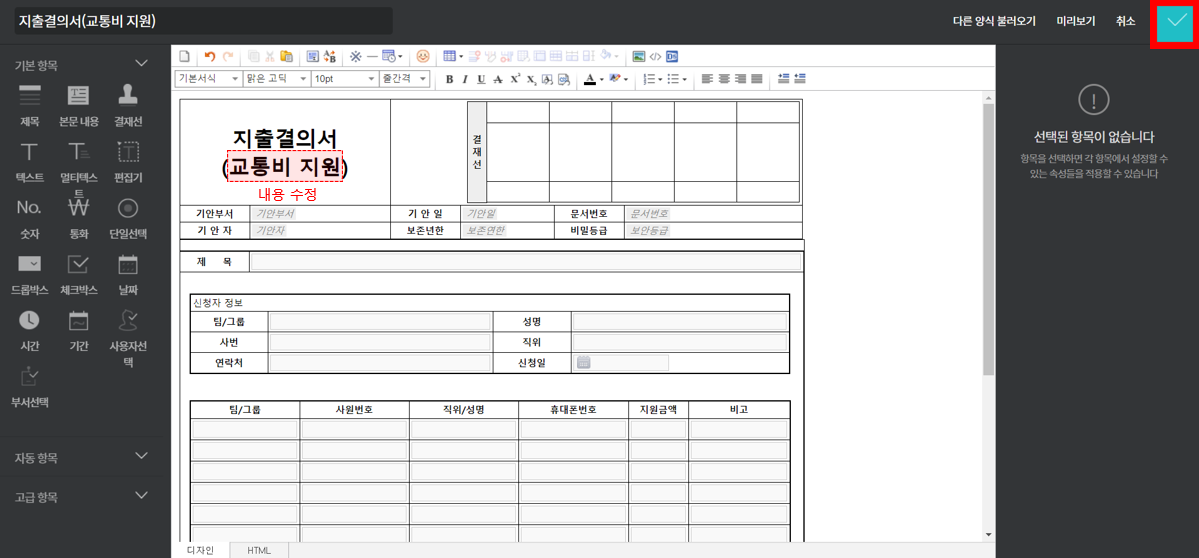Apply bold formatting
This screenshot has width=1199, height=558.
(450, 79)
